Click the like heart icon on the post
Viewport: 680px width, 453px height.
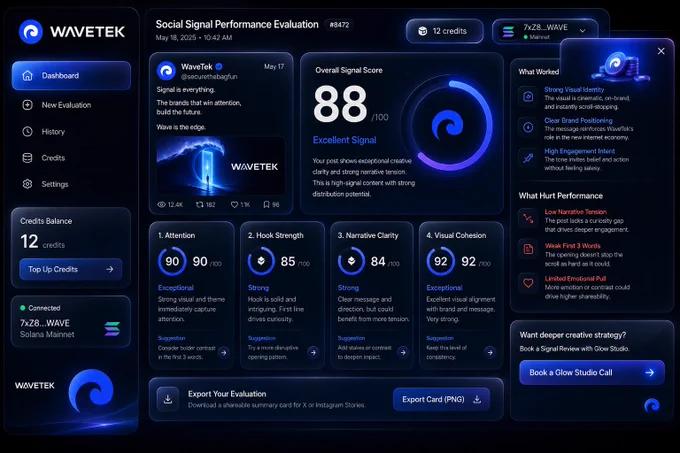click(x=234, y=205)
